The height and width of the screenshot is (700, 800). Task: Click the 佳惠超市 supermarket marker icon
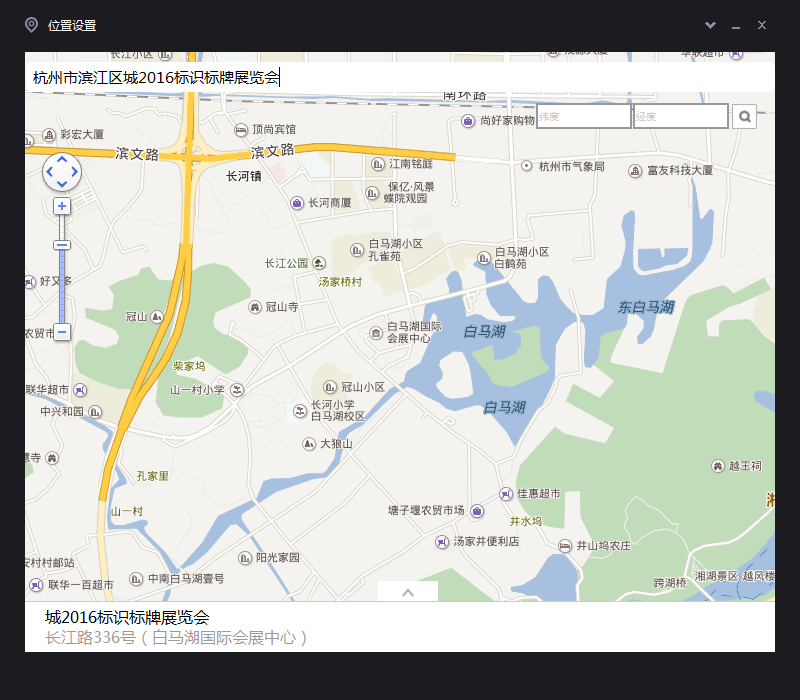point(506,494)
